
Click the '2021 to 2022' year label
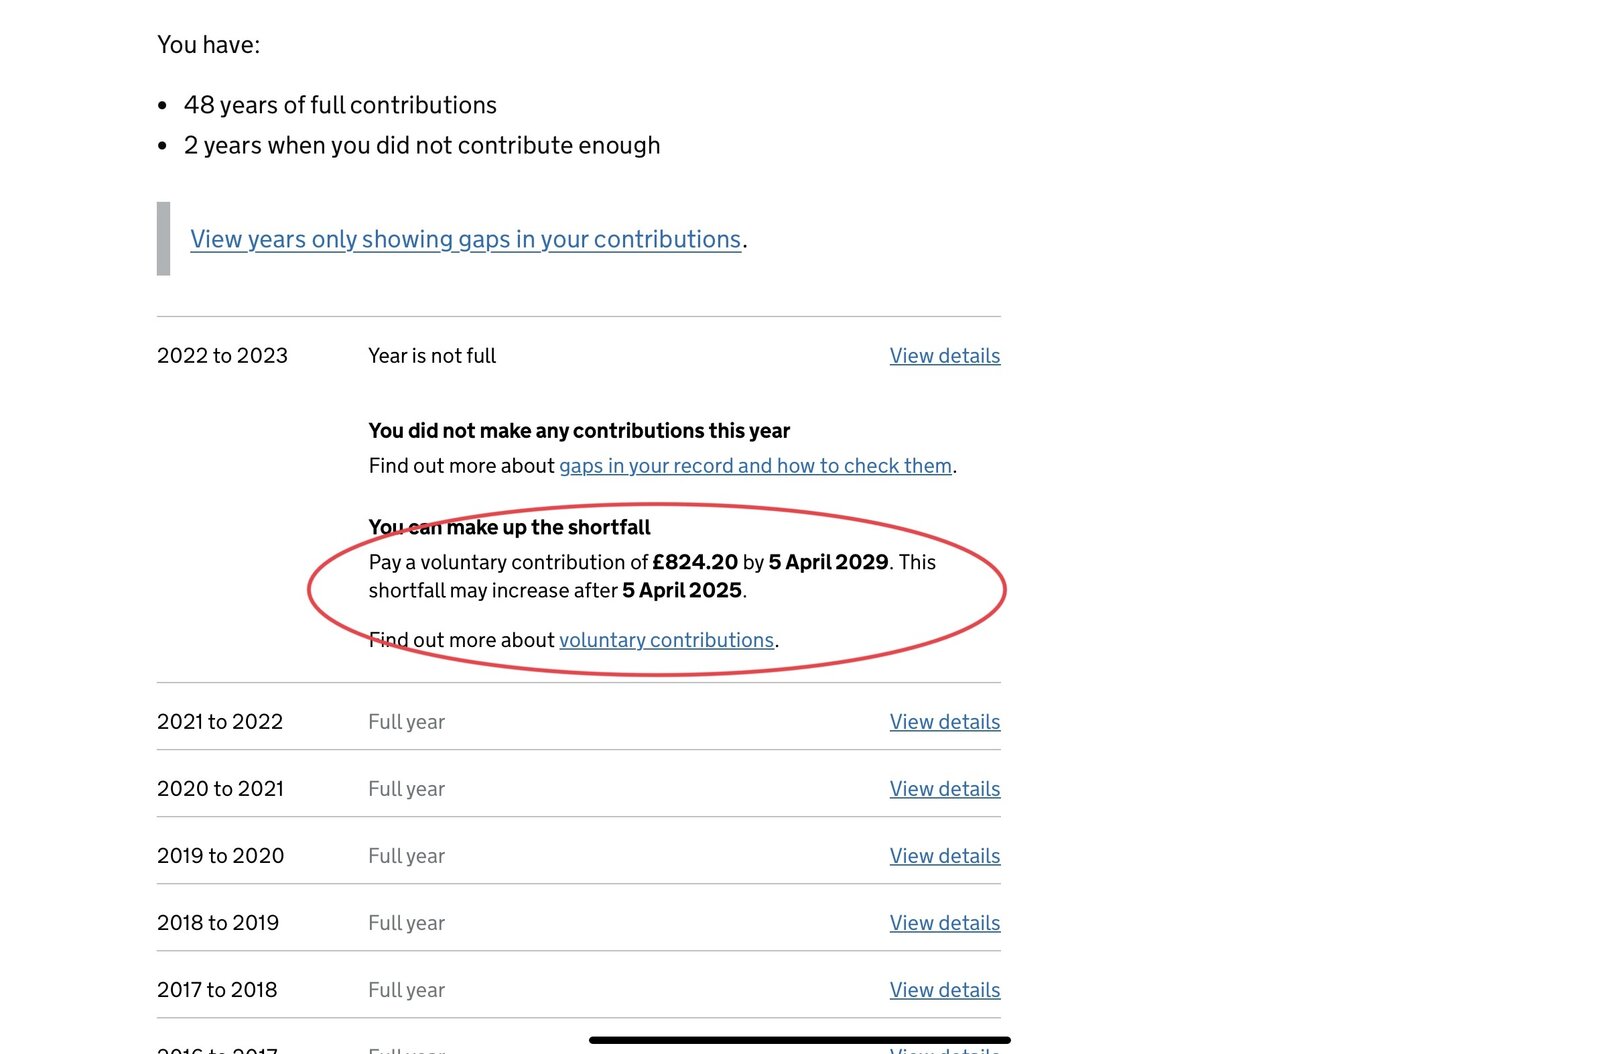(220, 722)
